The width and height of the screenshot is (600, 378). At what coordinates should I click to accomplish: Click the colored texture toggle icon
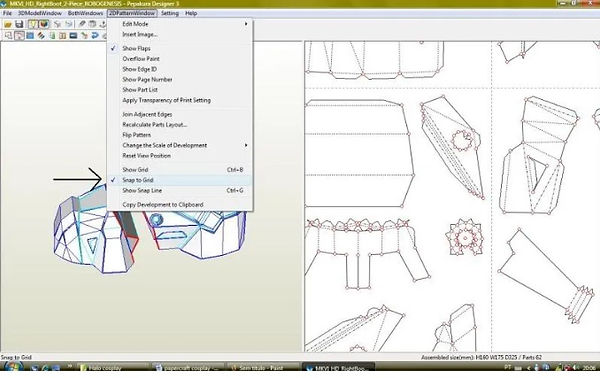tap(44, 24)
